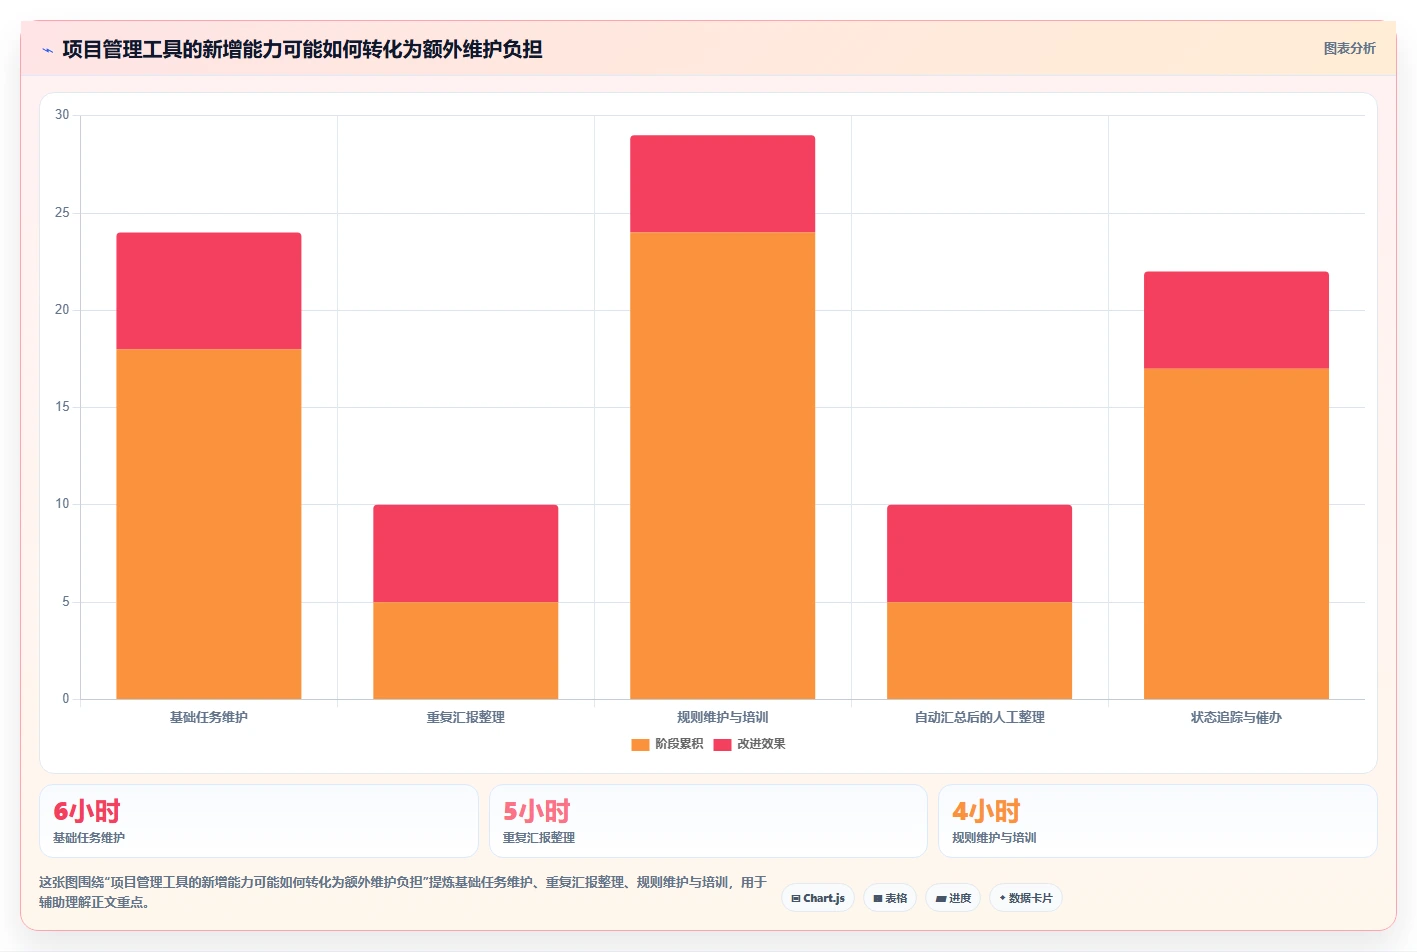Open the 5小时 重复汇报整理 data card
This screenshot has height=952, width=1417.
click(x=708, y=821)
